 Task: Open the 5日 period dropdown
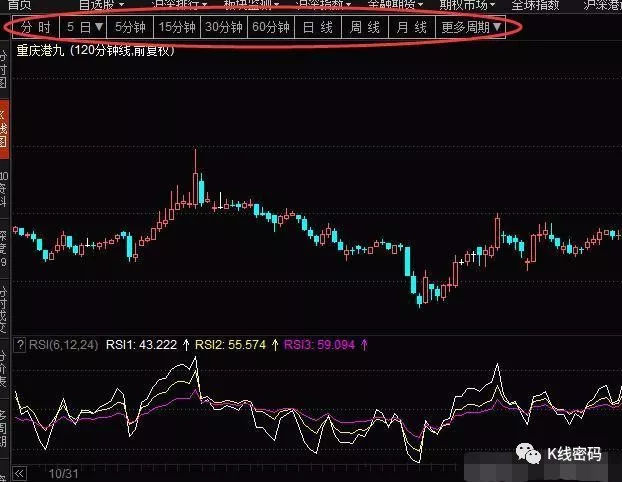click(x=84, y=27)
